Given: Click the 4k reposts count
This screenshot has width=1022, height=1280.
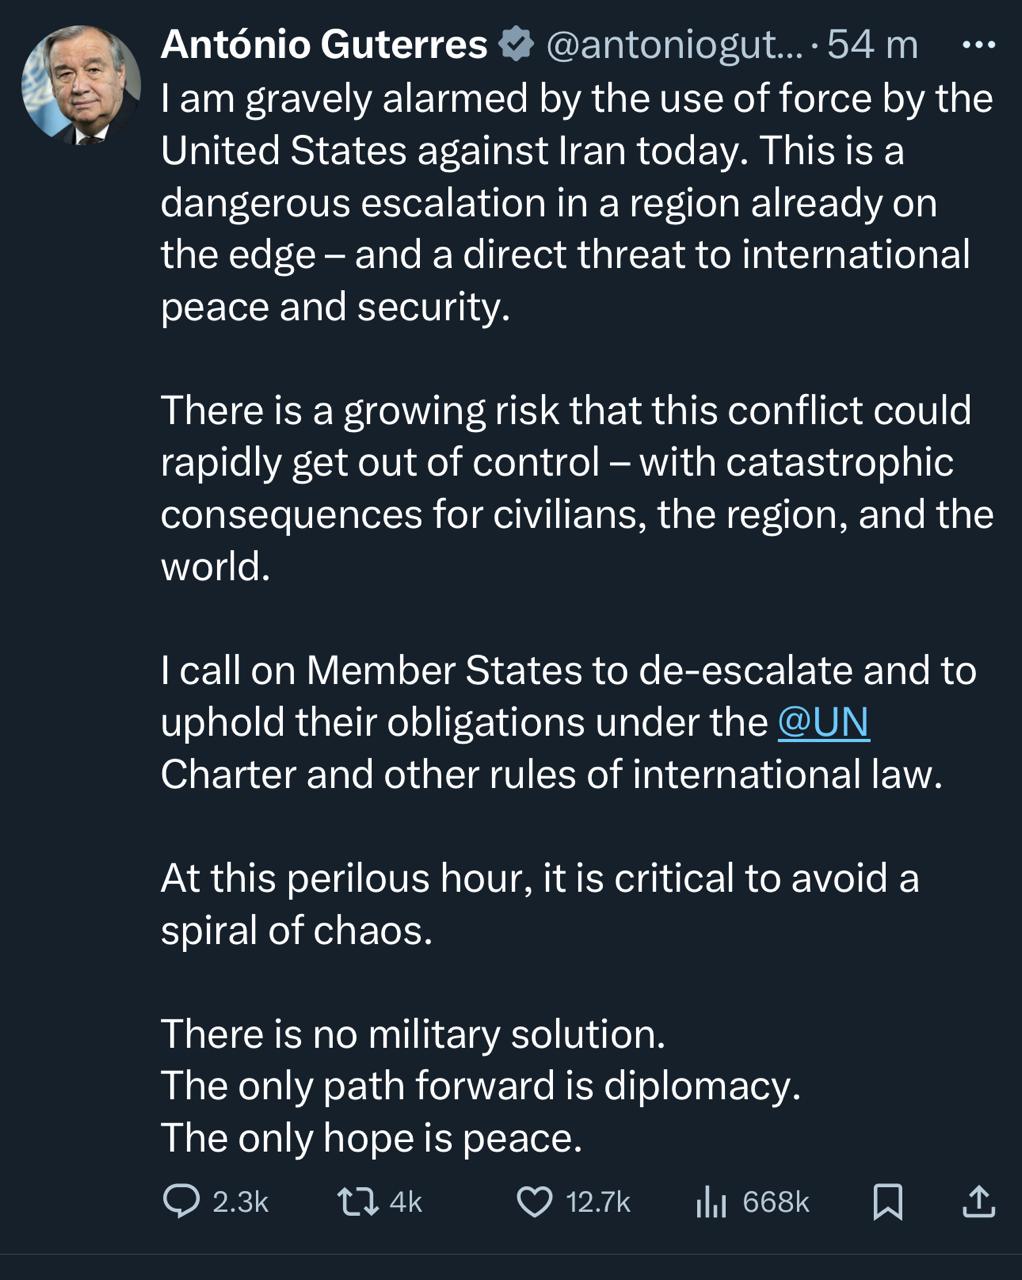Looking at the screenshot, I should coord(406,1201).
